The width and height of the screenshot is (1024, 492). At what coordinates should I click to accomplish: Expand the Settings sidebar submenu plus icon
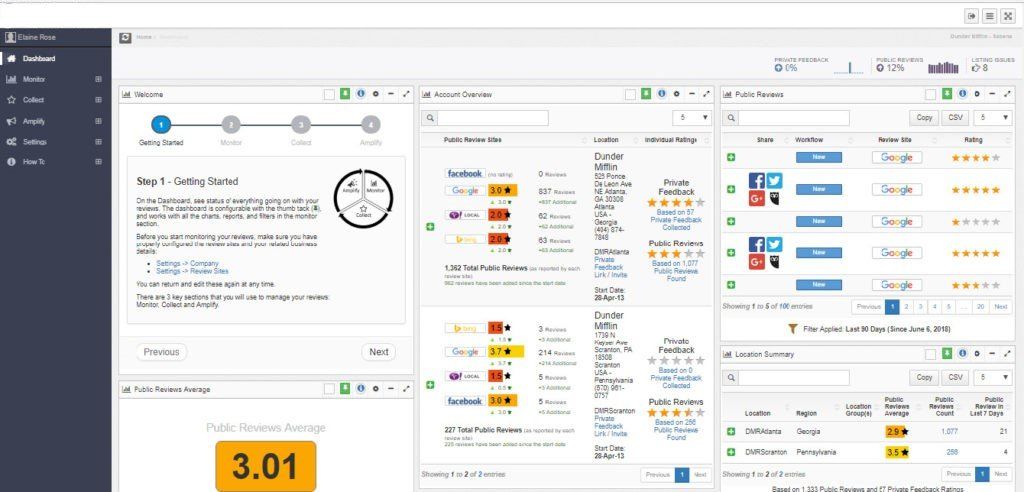click(99, 141)
